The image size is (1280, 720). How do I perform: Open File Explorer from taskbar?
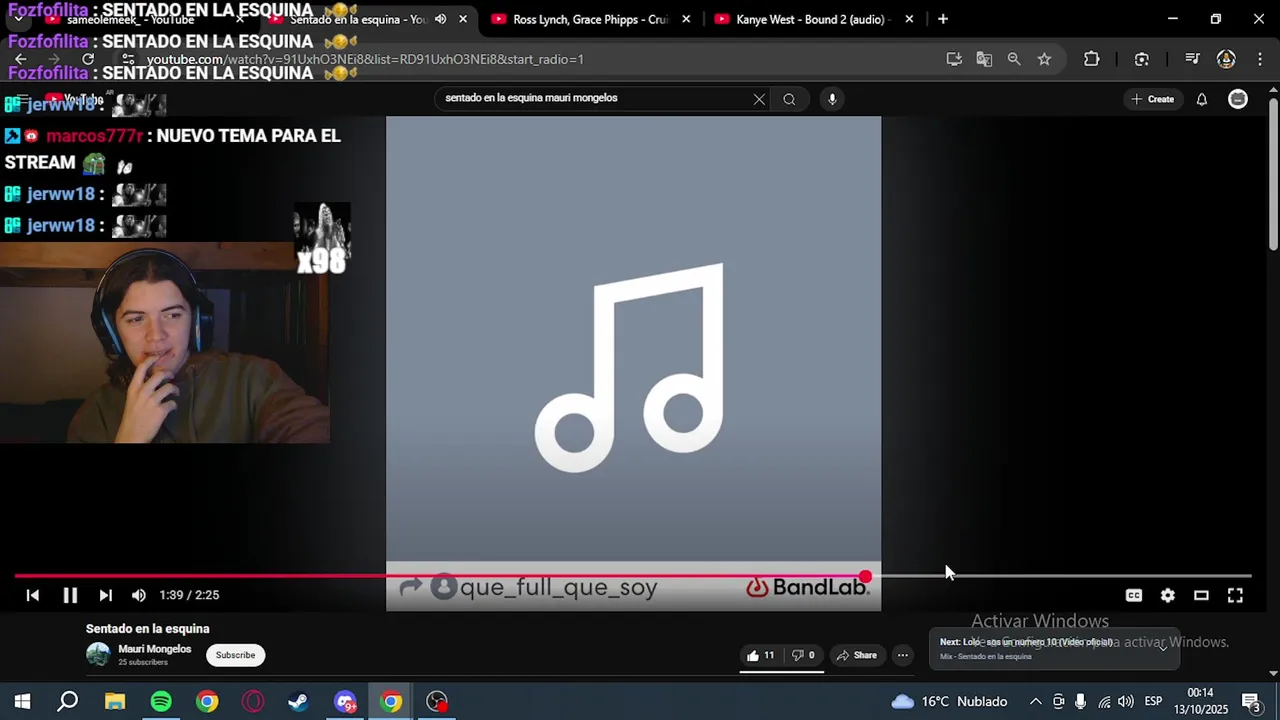[115, 701]
